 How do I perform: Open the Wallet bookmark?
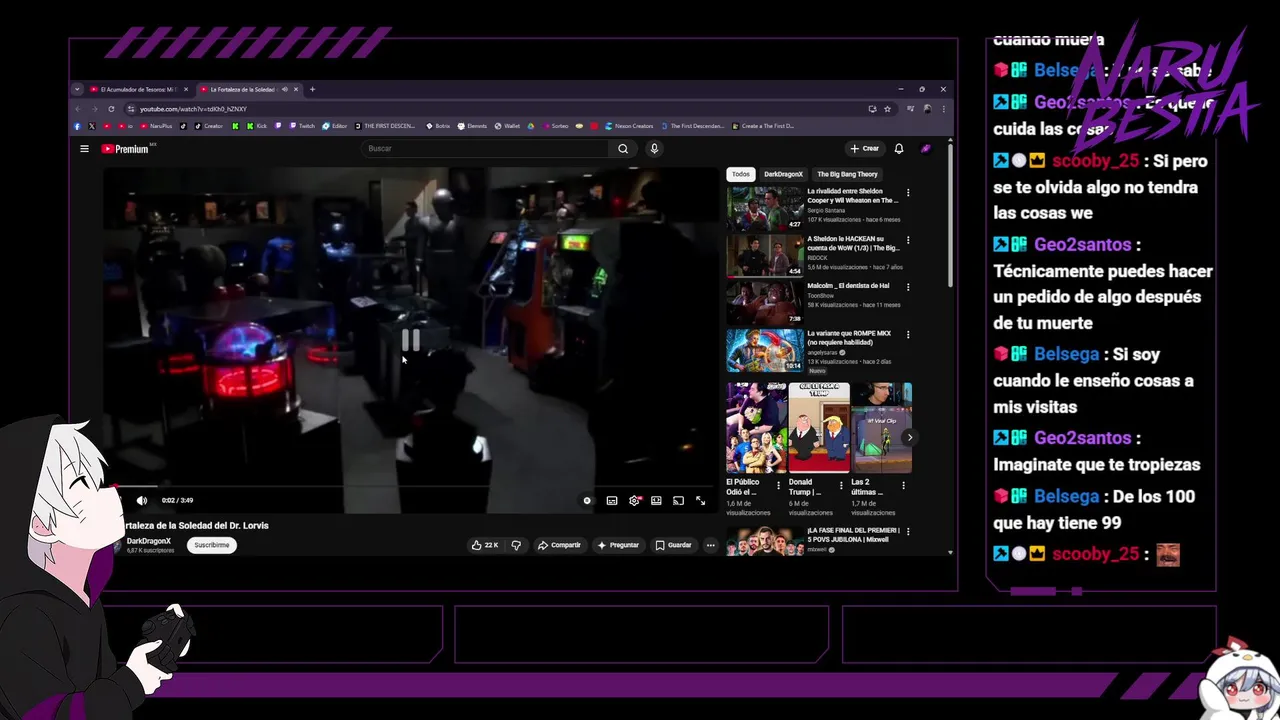tap(508, 126)
